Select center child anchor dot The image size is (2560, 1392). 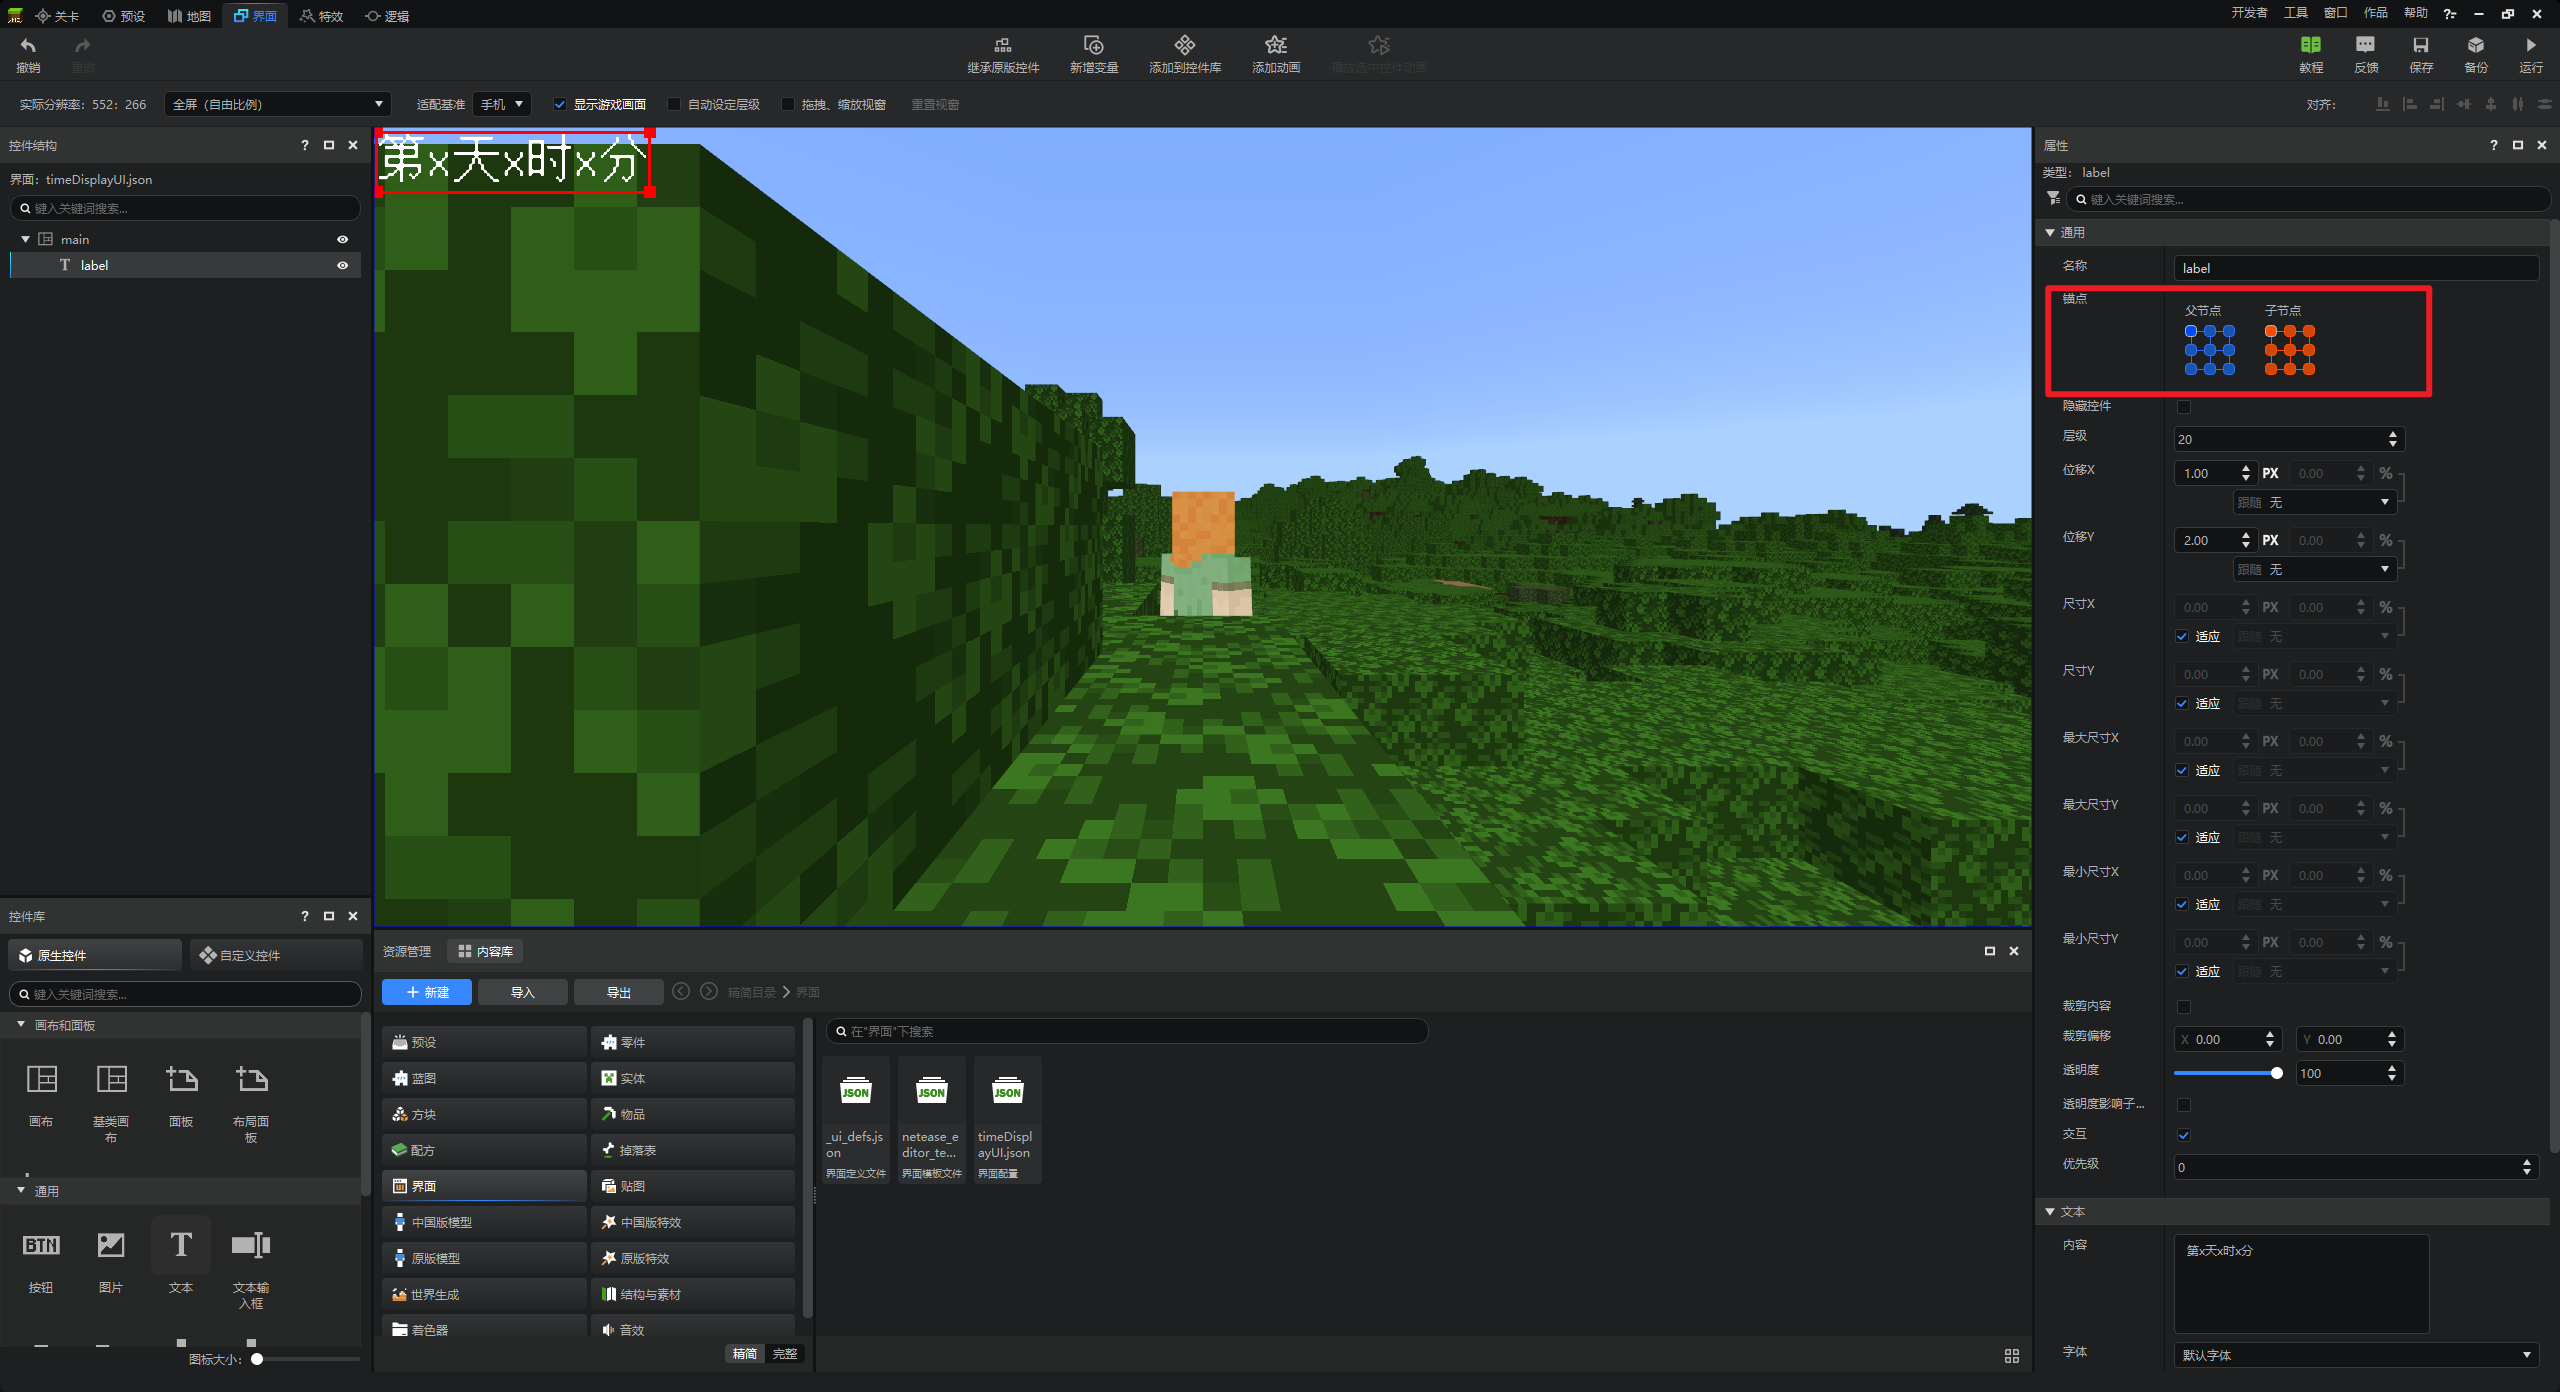[2290, 350]
